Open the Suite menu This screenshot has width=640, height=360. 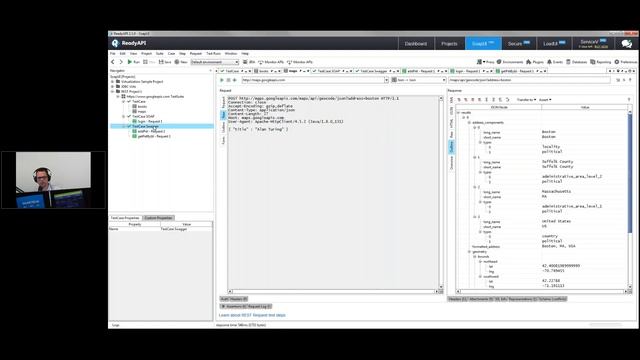[x=160, y=53]
